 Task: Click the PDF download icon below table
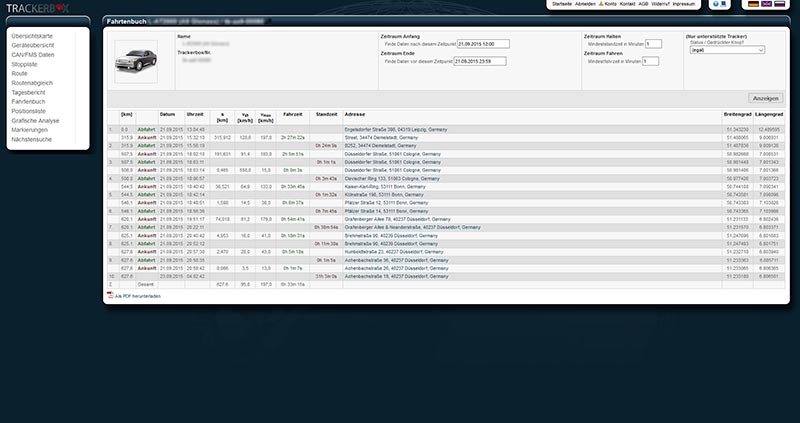pos(110,296)
